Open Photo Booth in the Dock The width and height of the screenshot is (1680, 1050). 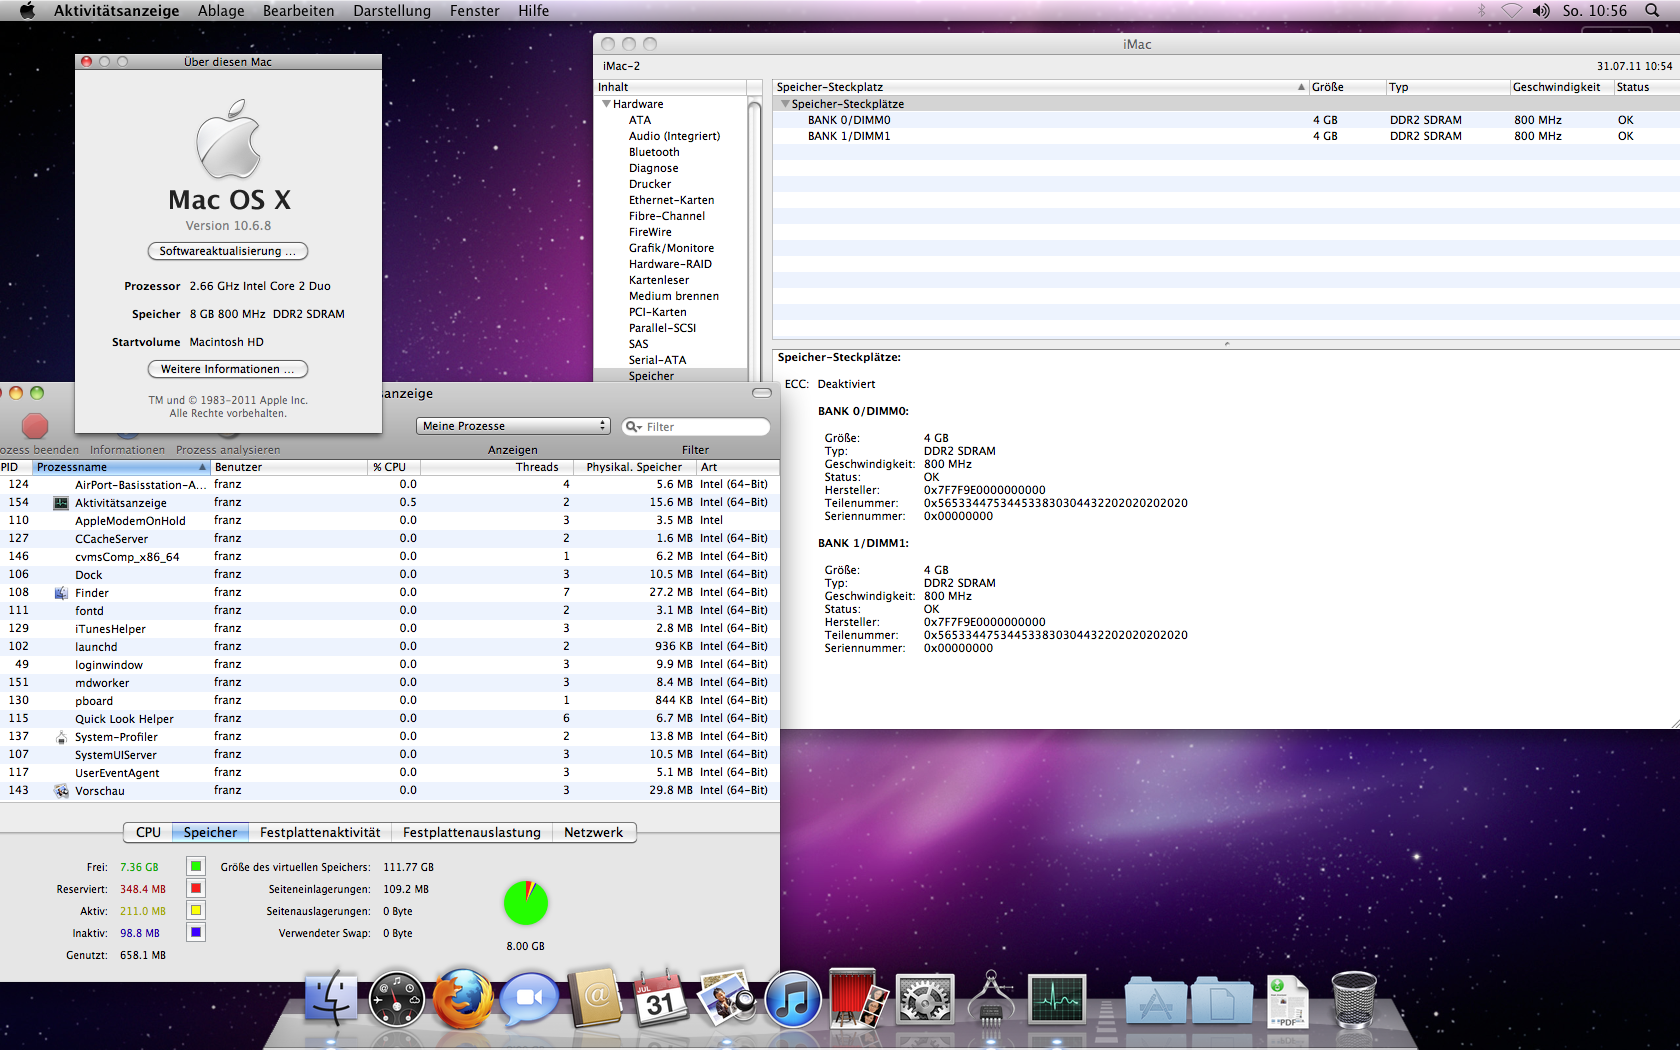point(856,1000)
